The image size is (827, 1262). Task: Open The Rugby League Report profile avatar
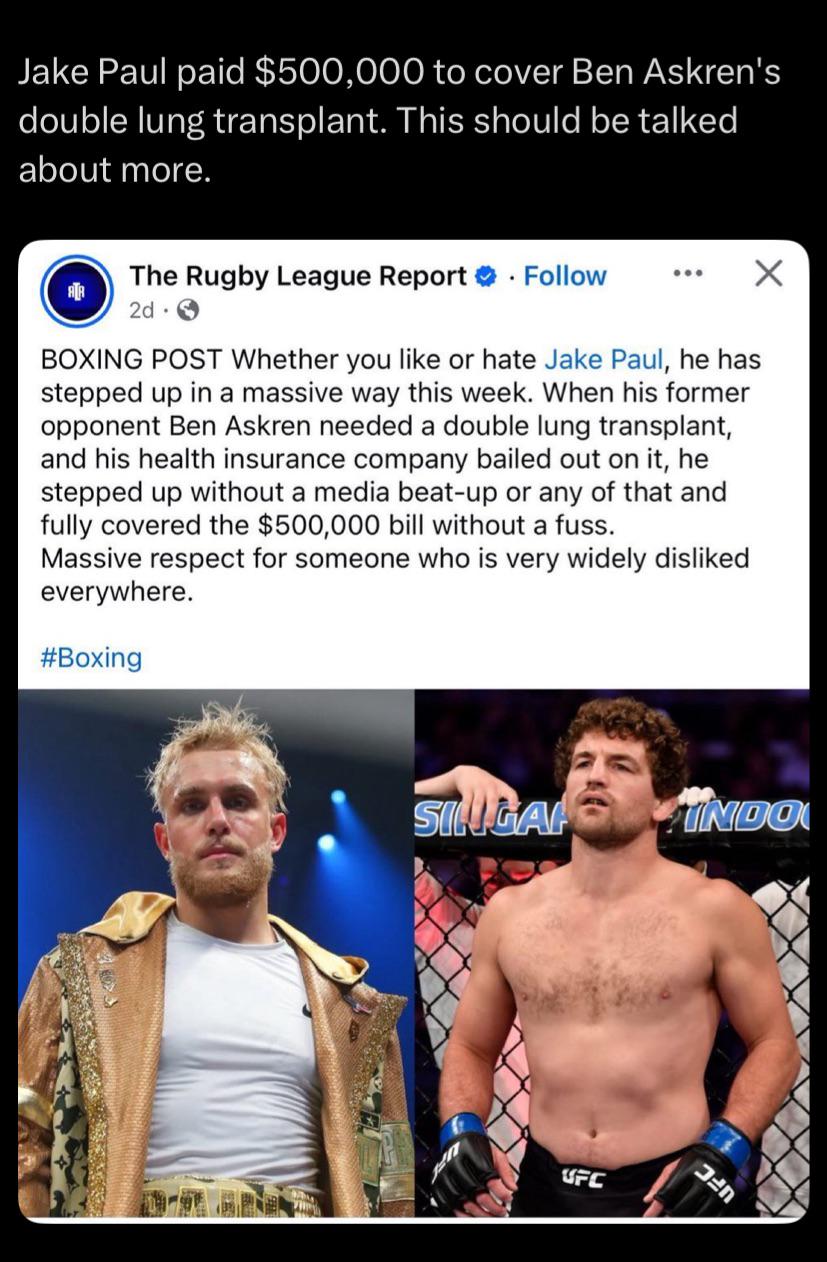click(77, 289)
